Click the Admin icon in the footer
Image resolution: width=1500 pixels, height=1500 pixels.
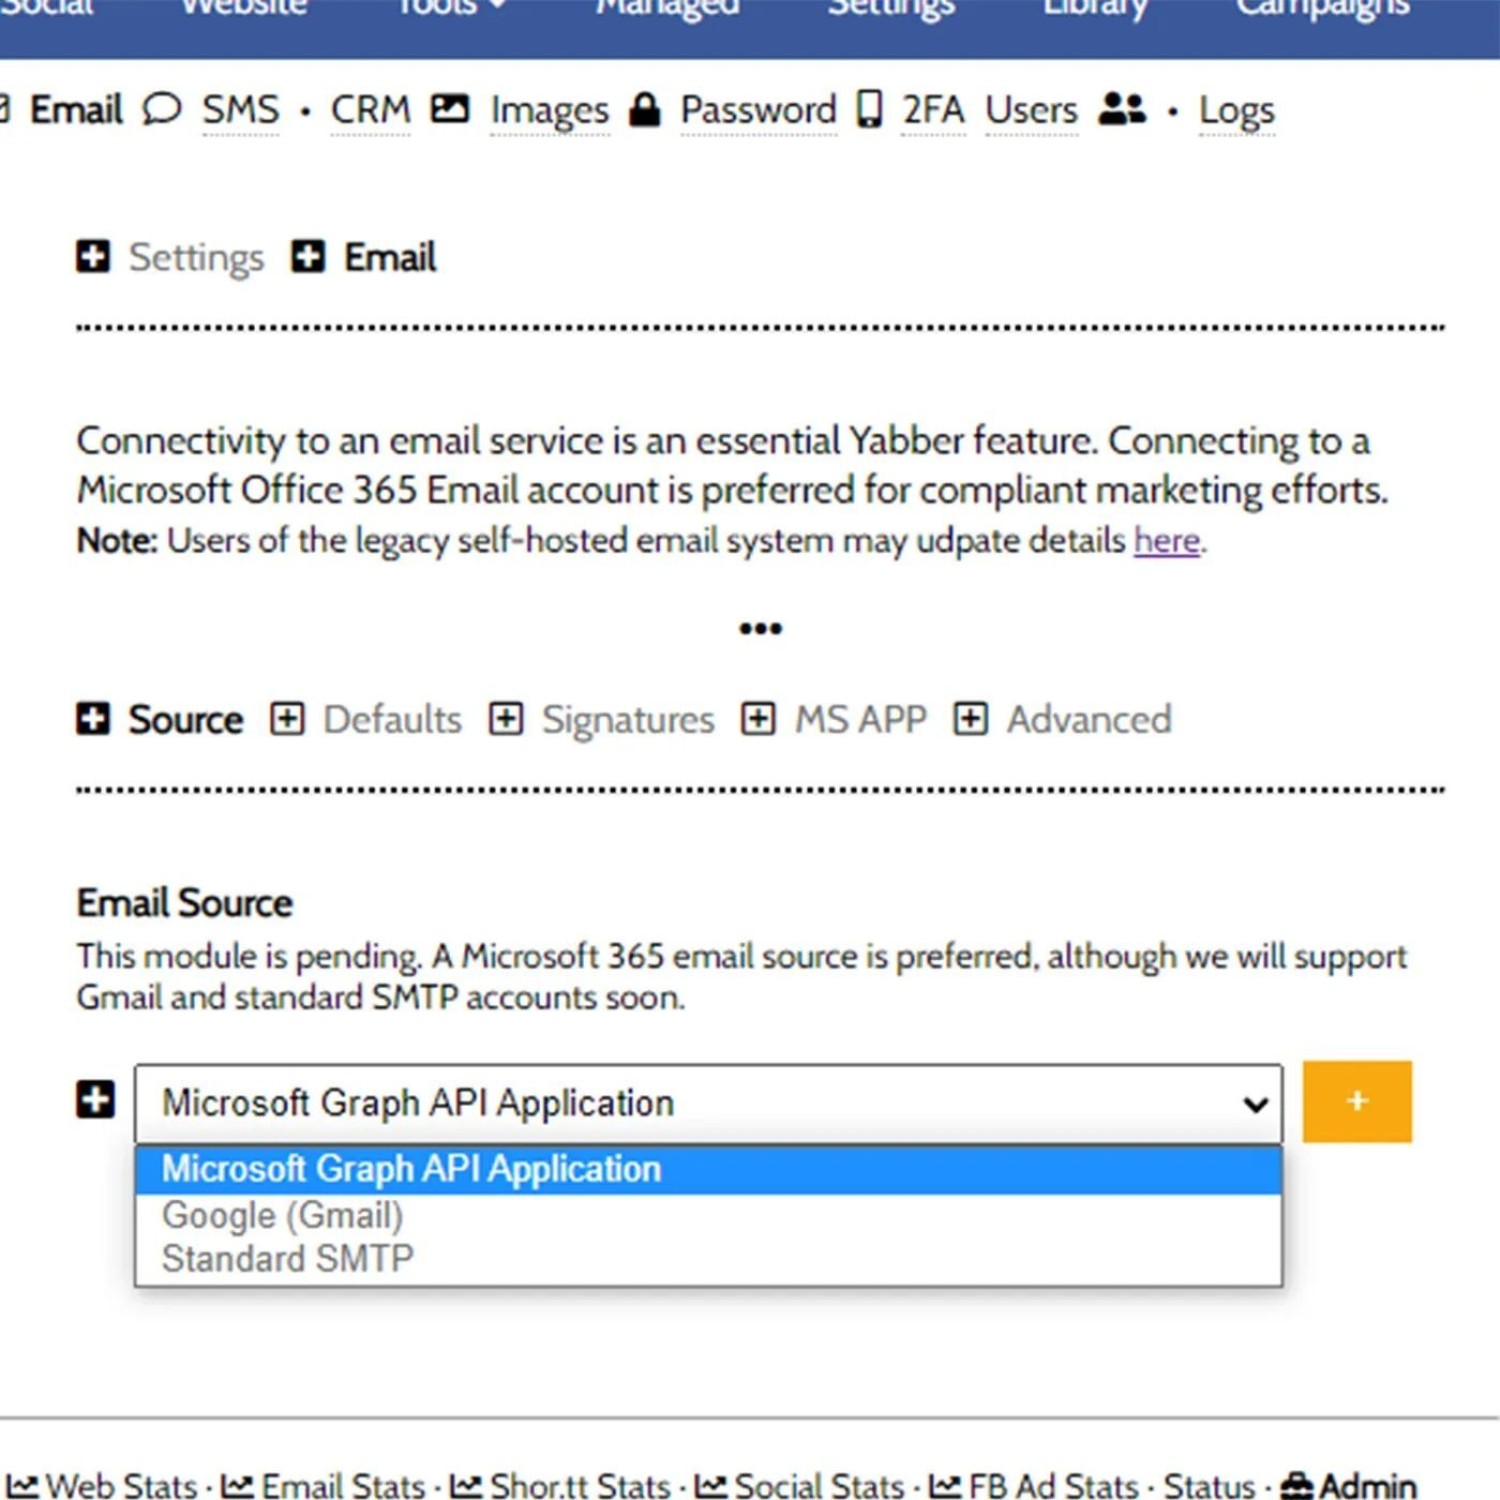click(1297, 1485)
